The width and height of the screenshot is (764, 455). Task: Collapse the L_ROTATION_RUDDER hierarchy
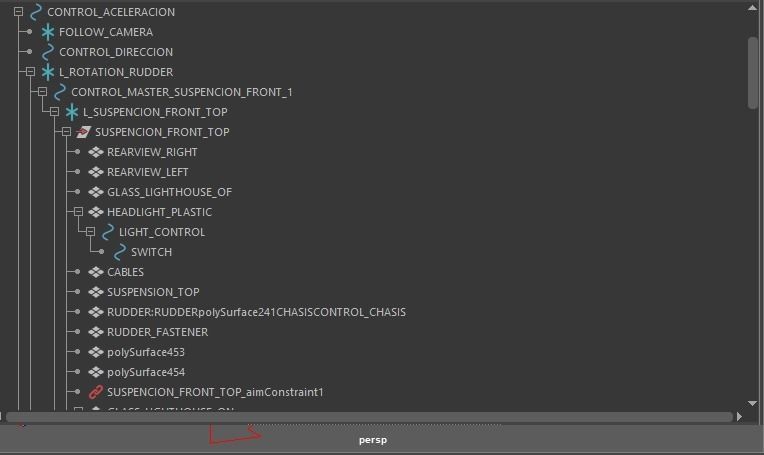point(30,72)
